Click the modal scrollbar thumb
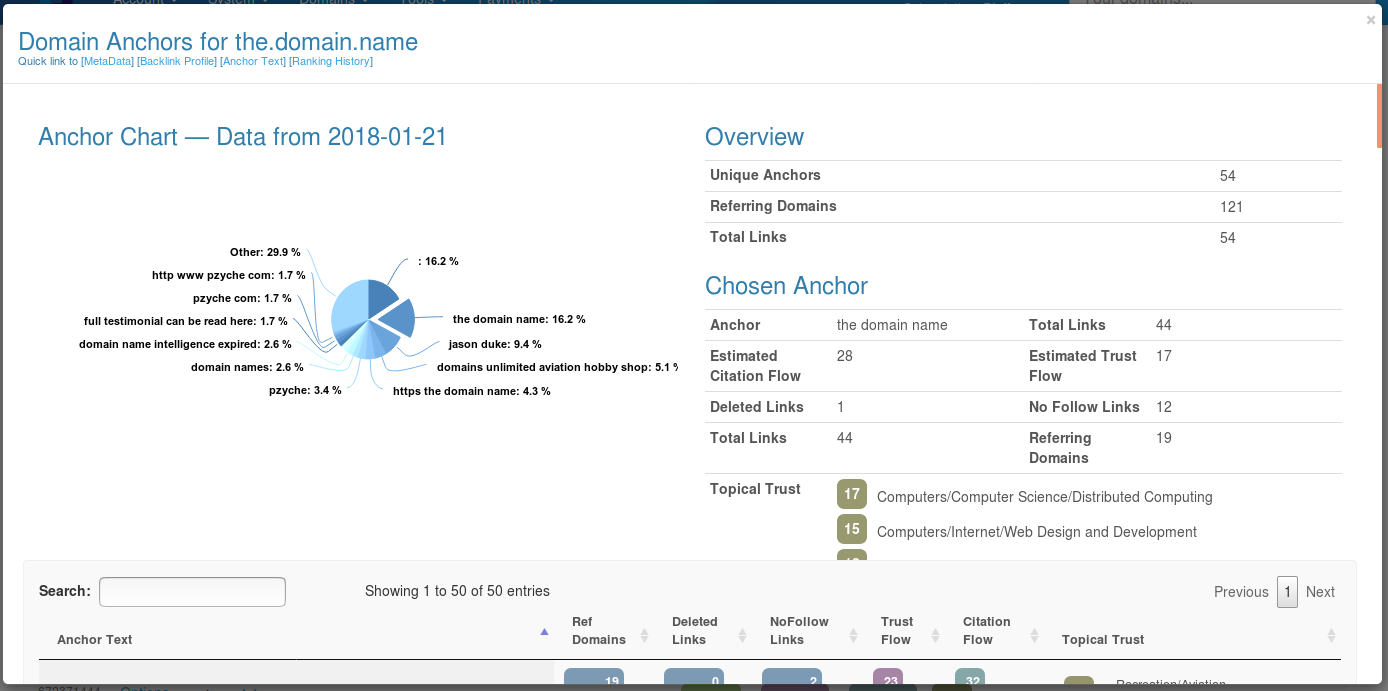 click(x=1380, y=116)
